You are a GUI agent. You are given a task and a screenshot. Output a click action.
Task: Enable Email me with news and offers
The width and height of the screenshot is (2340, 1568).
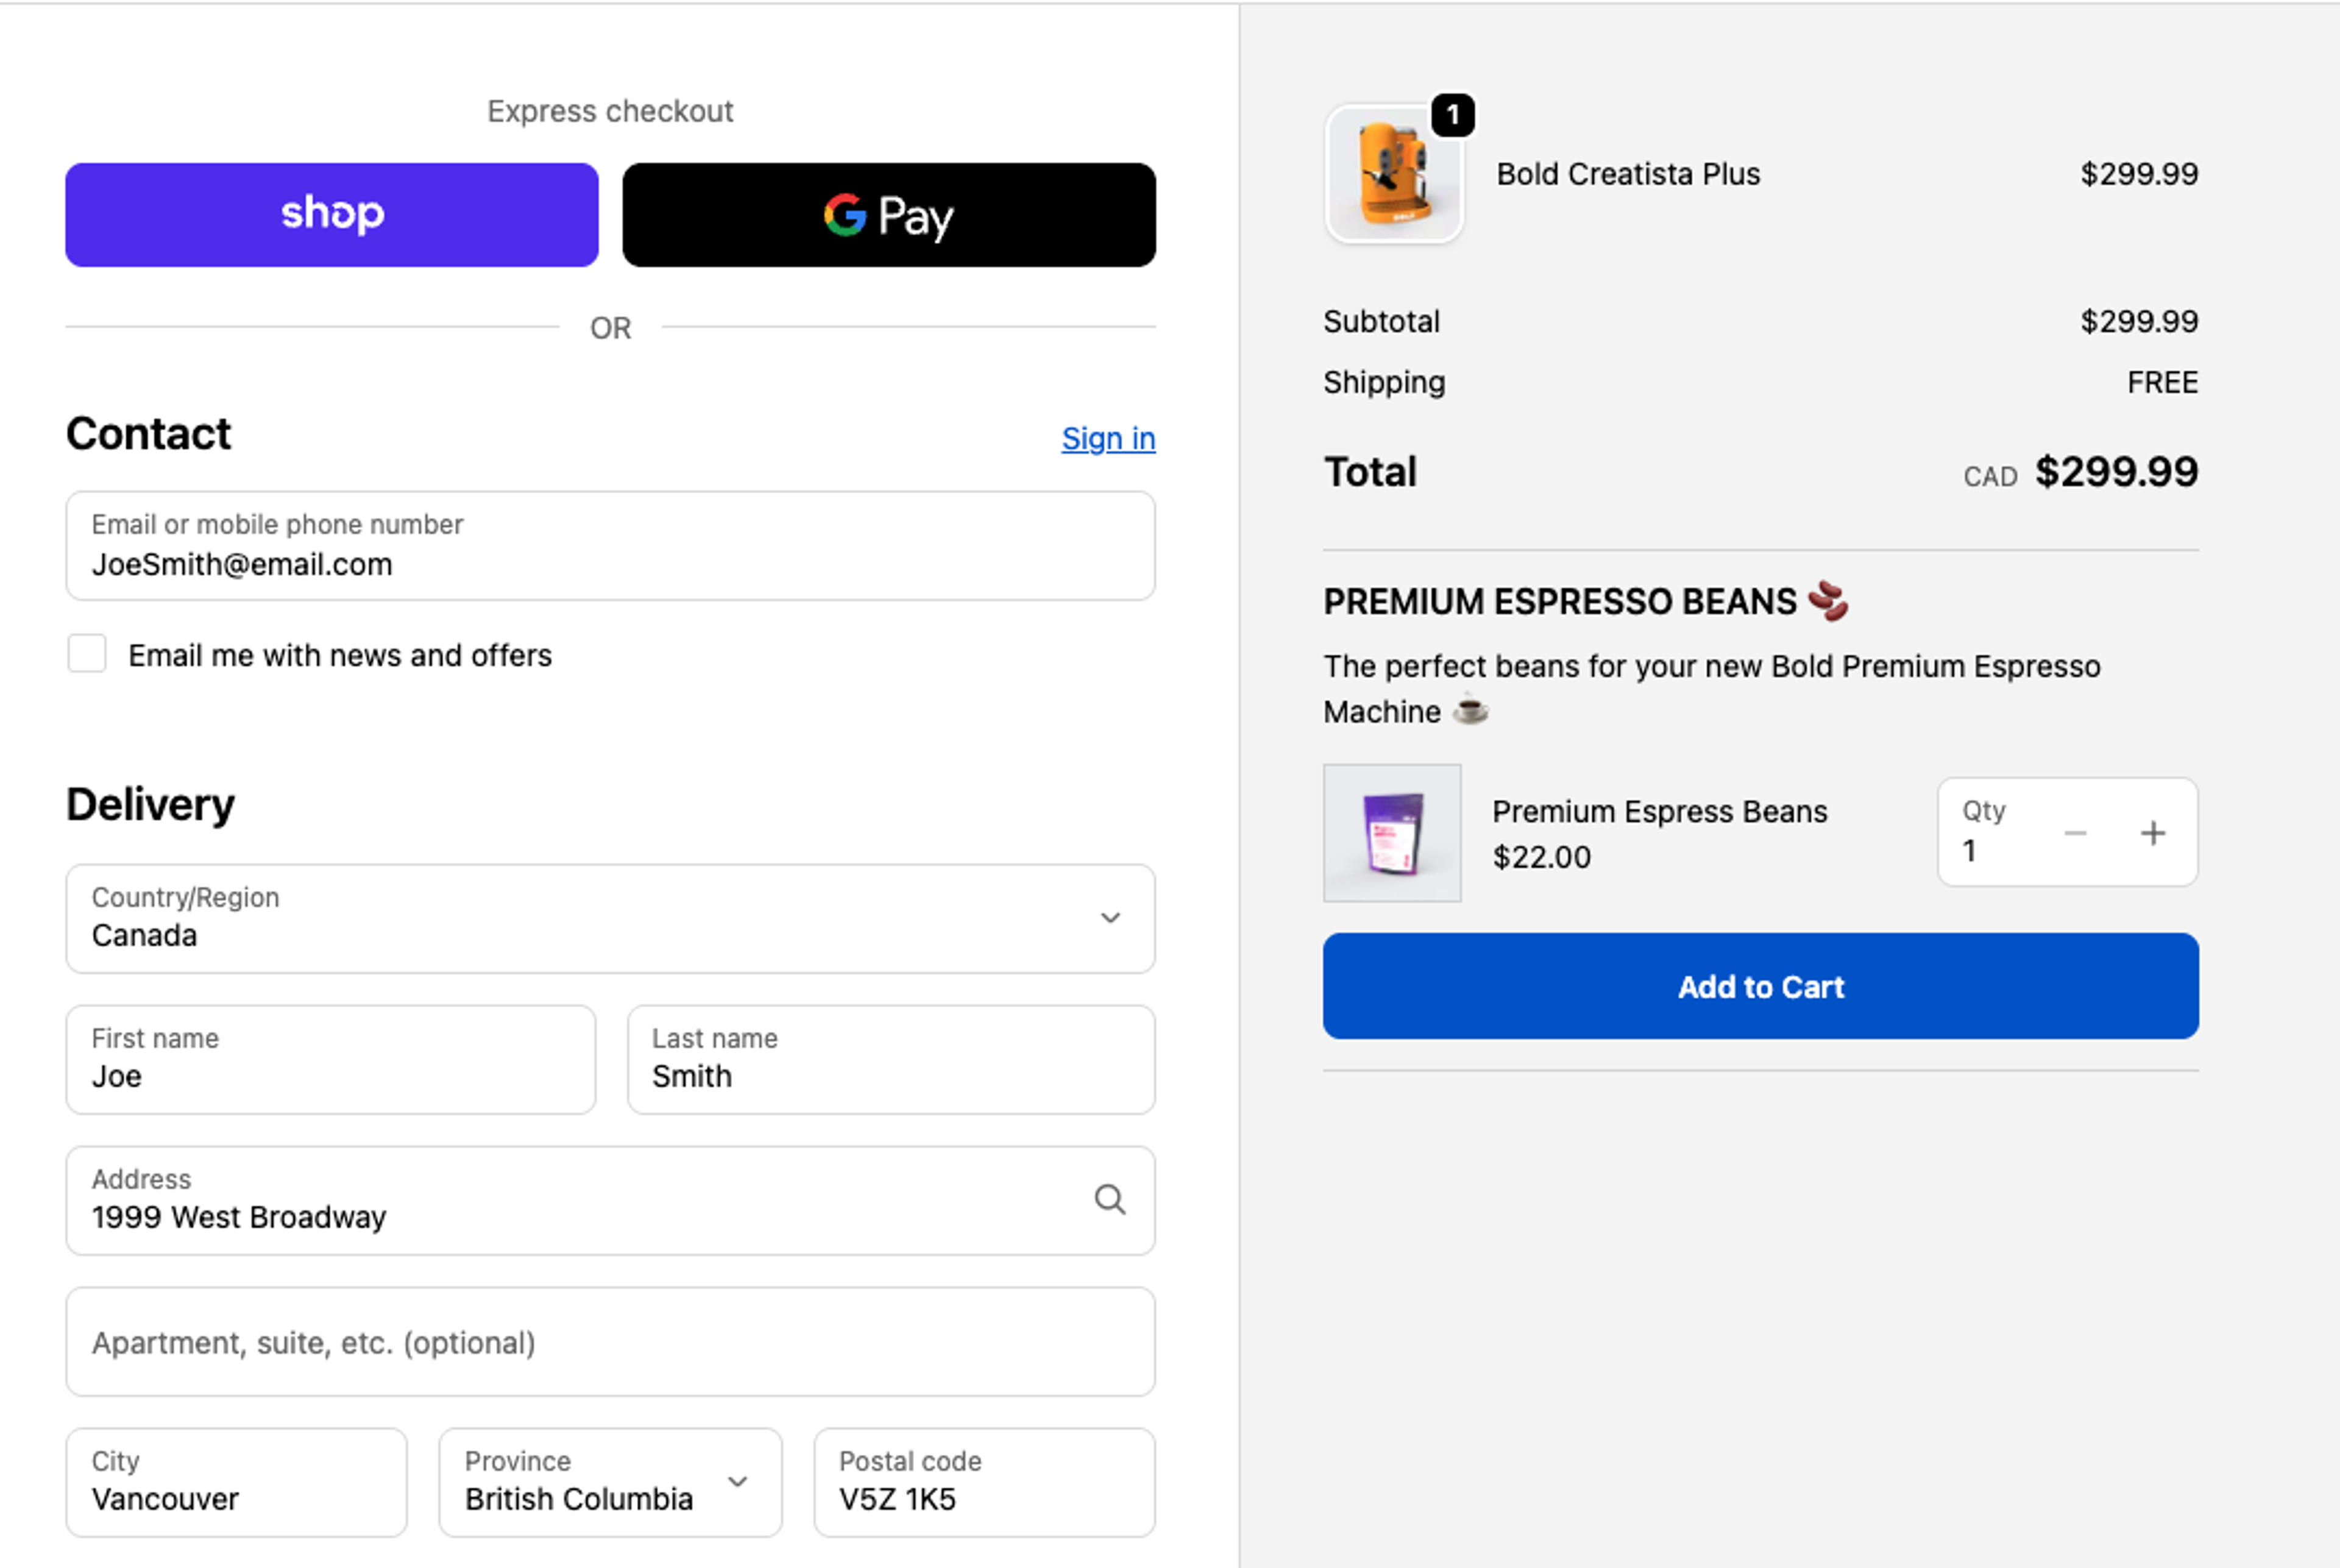click(87, 654)
